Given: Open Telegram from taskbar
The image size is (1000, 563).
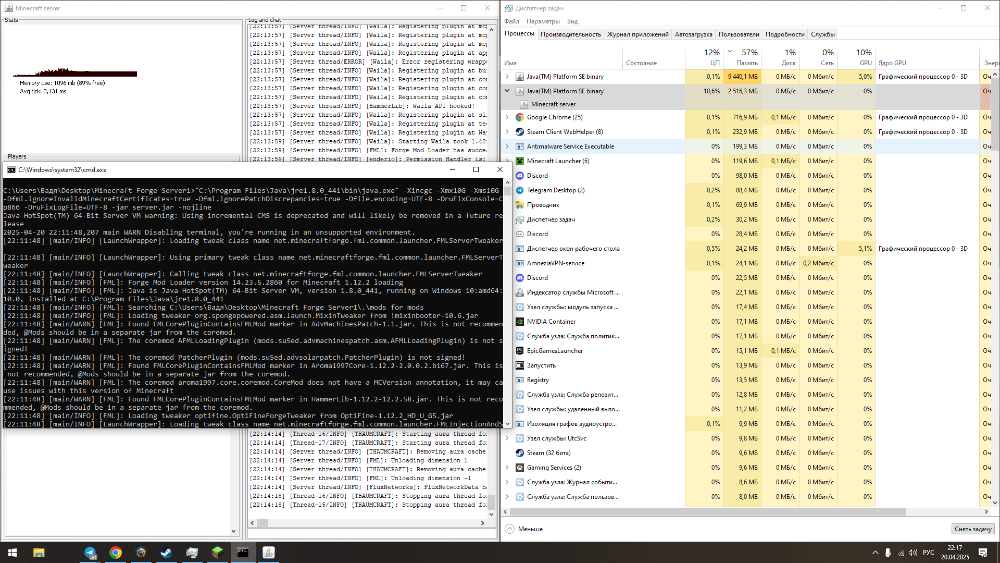Looking at the screenshot, I should pos(90,553).
